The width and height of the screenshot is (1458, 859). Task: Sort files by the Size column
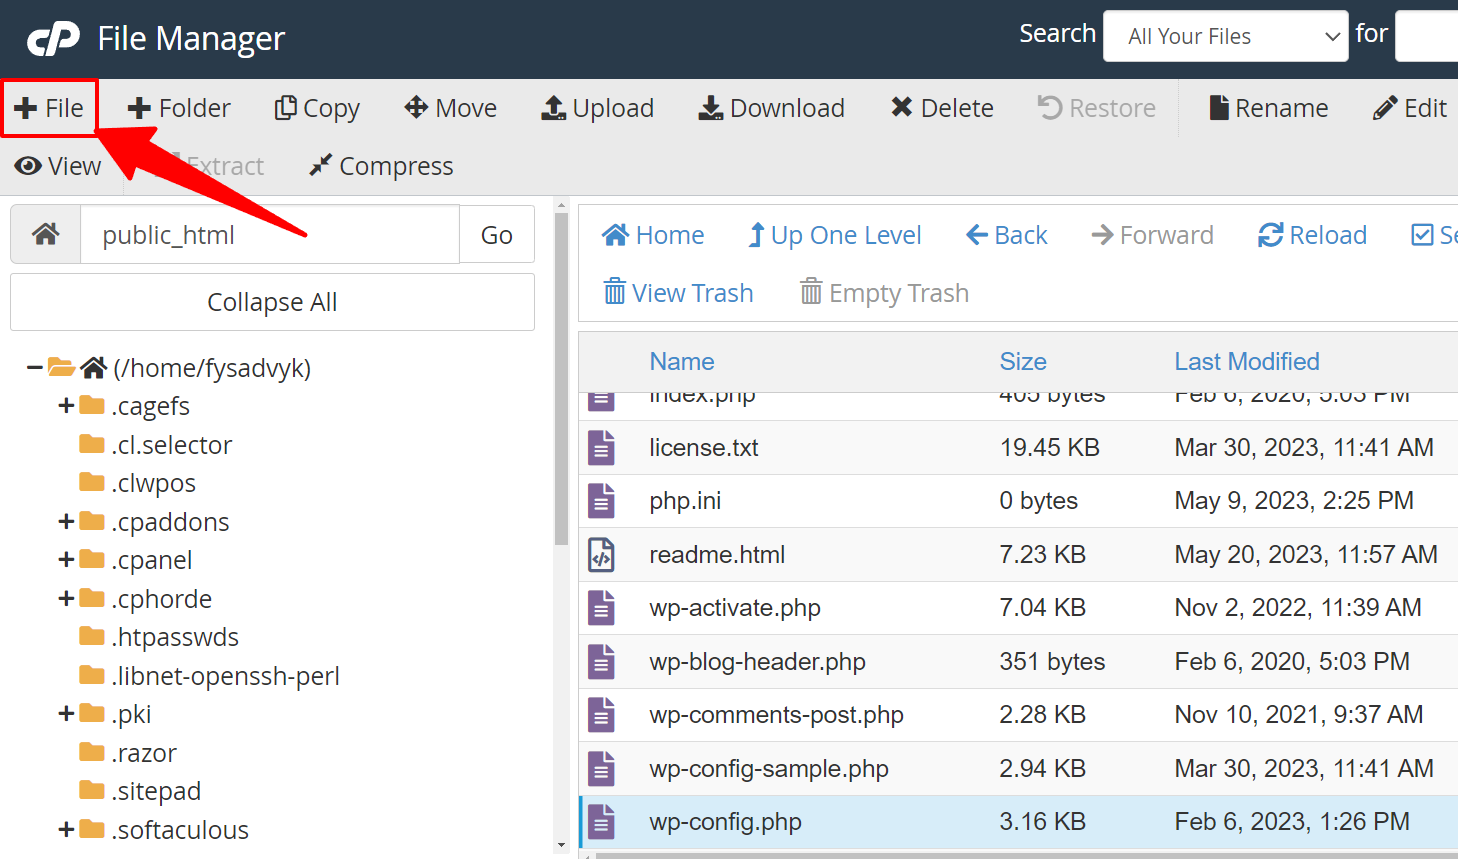[1023, 361]
